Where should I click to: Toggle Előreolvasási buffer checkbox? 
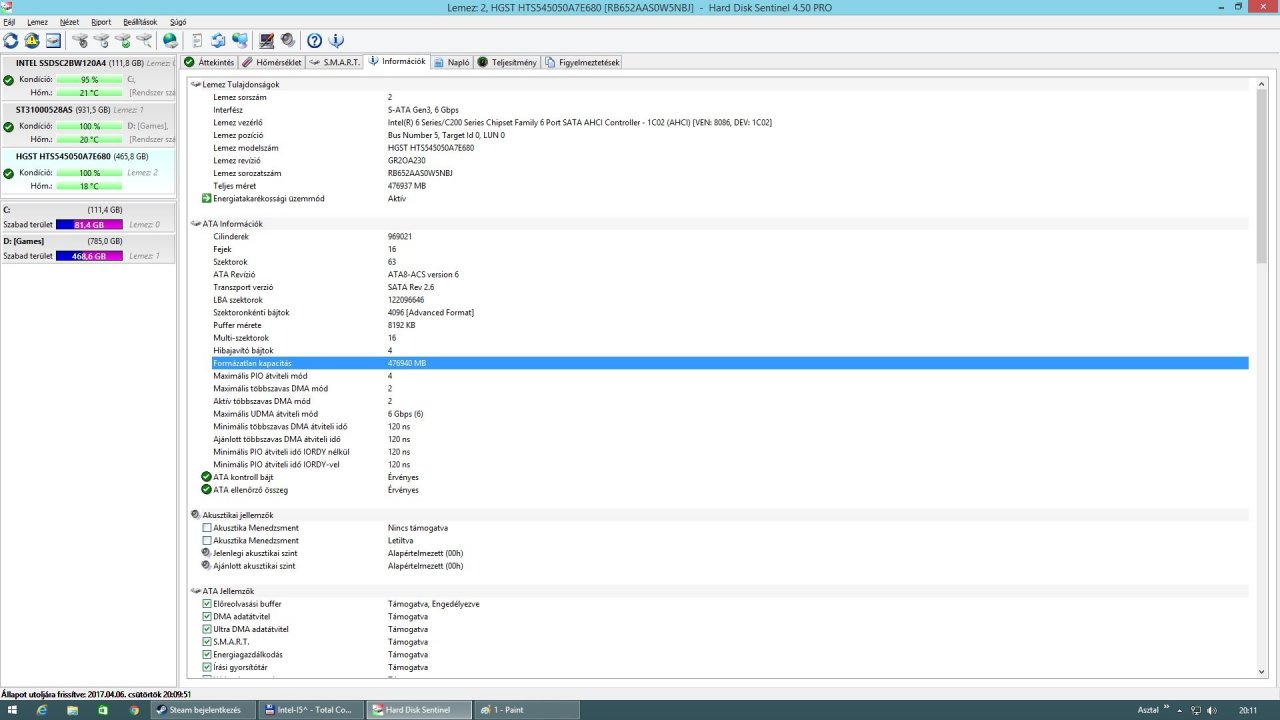[x=207, y=604]
